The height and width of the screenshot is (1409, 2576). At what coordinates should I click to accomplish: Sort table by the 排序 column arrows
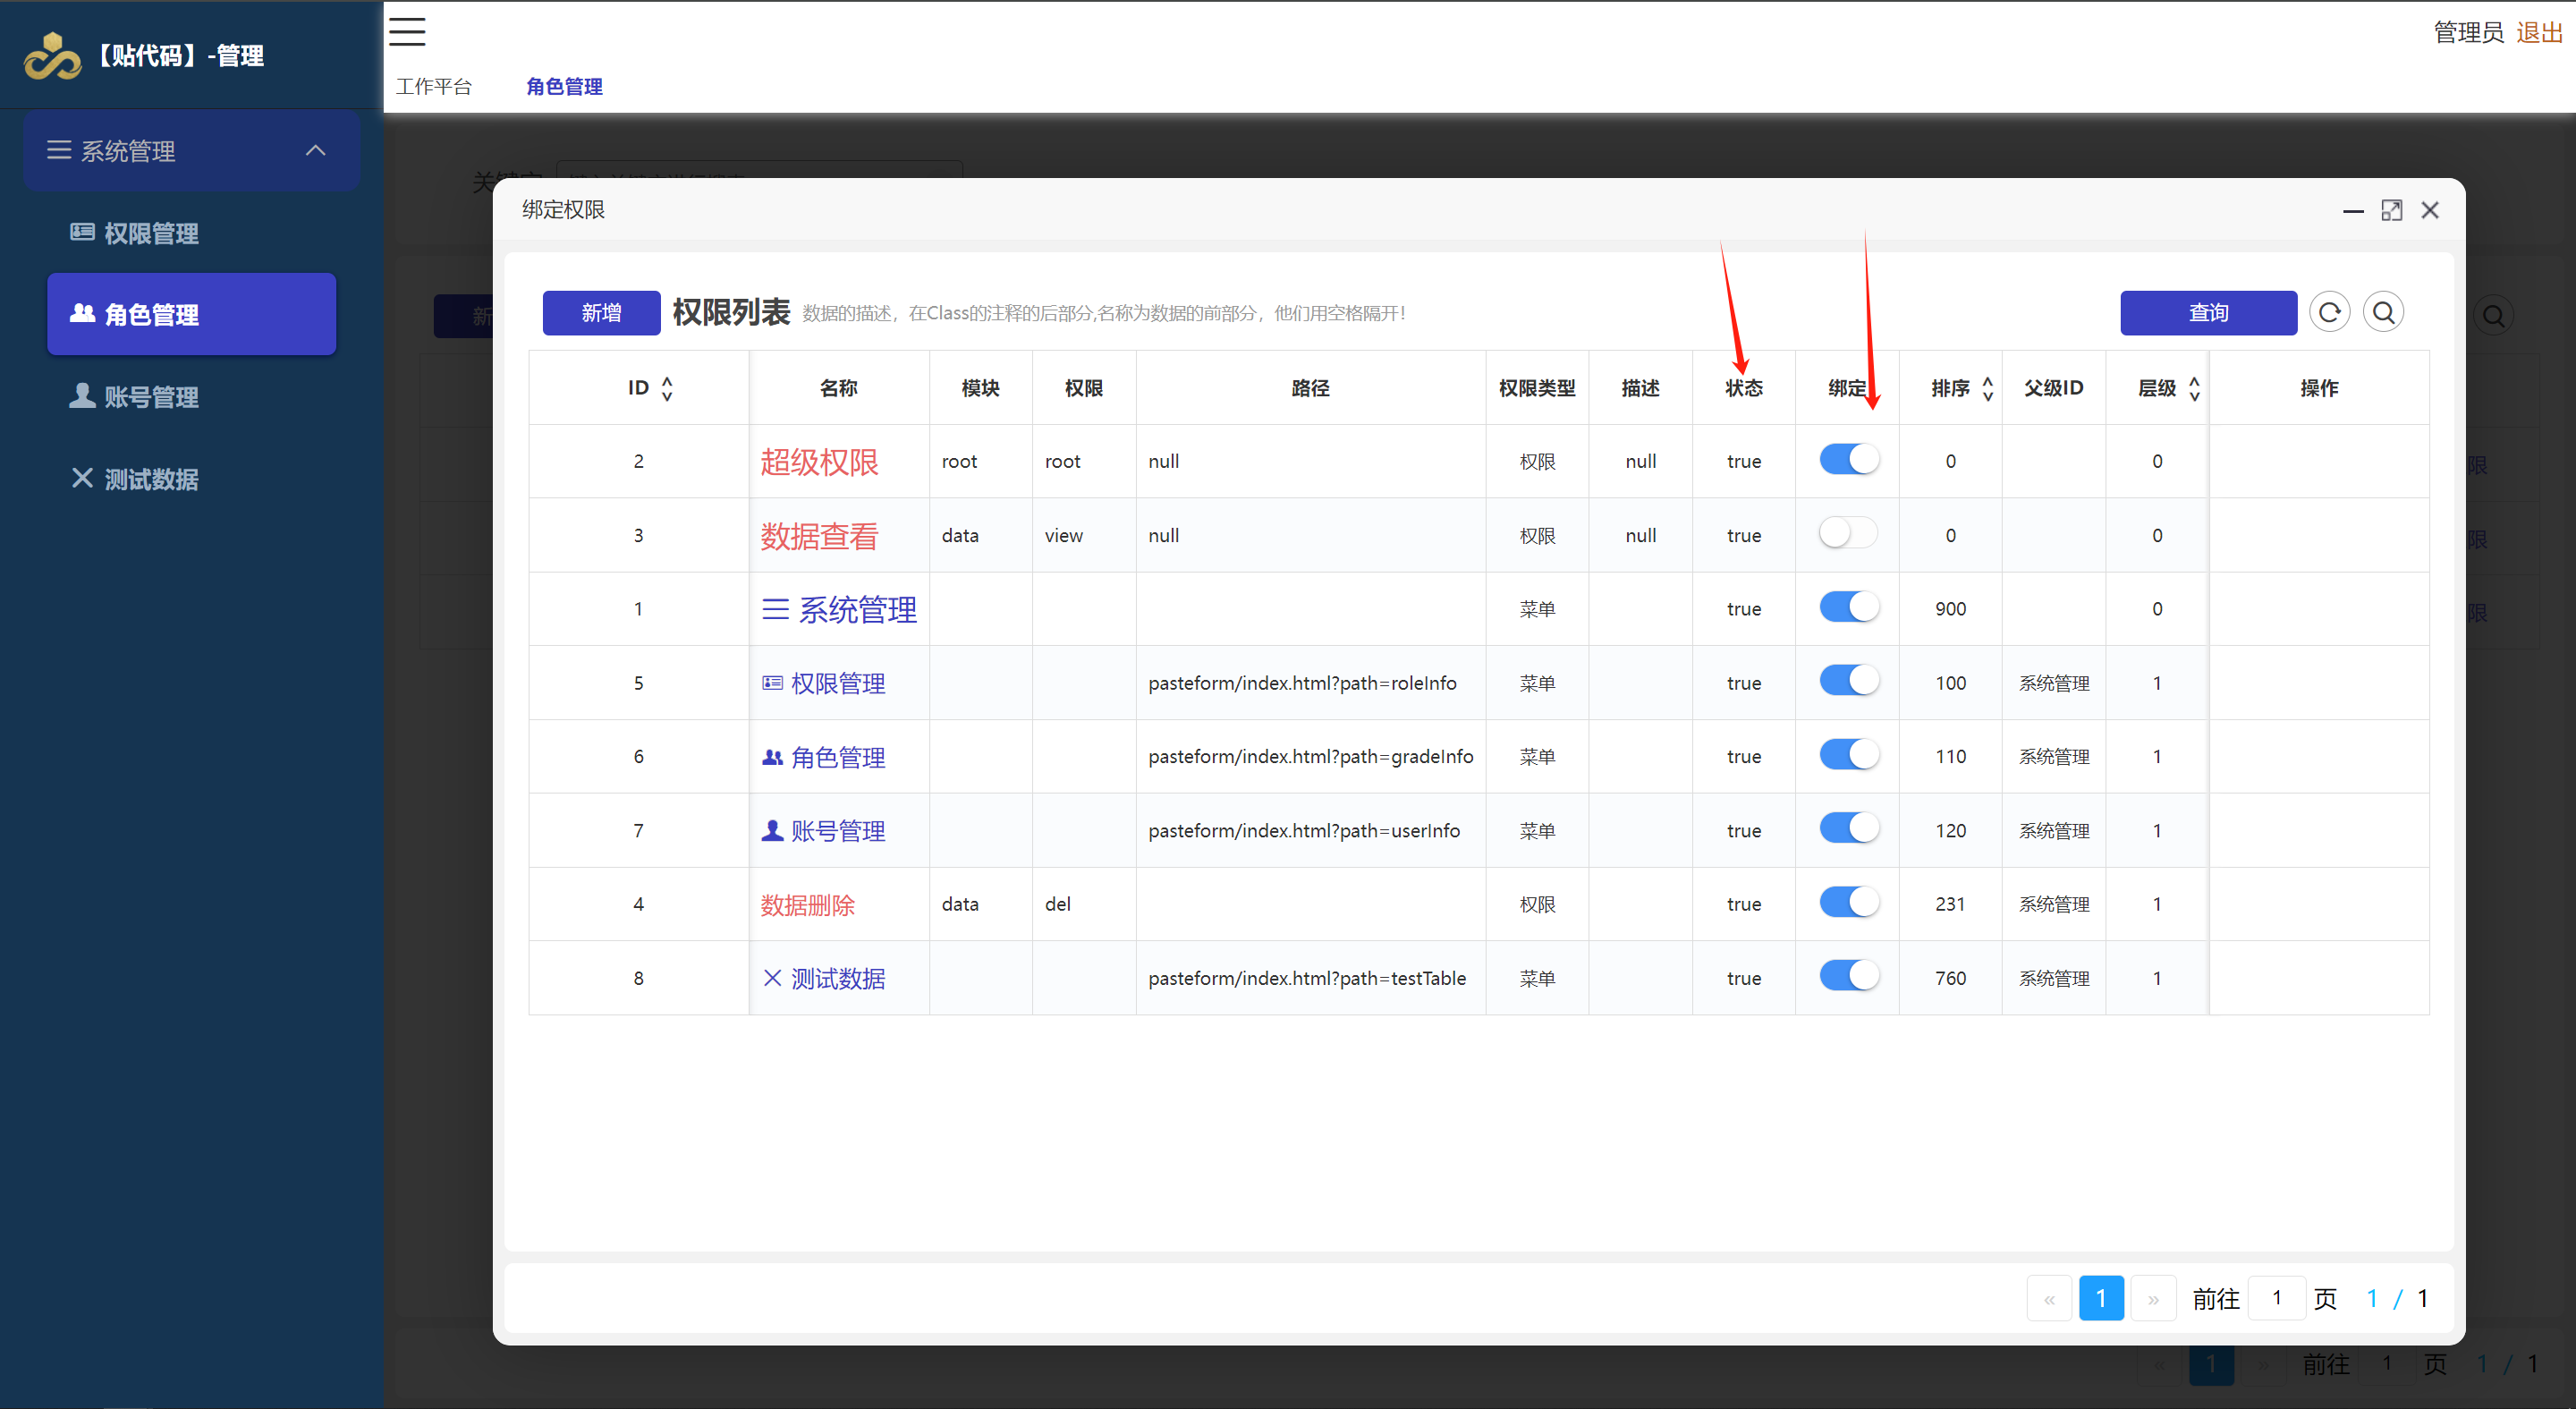(x=1987, y=388)
